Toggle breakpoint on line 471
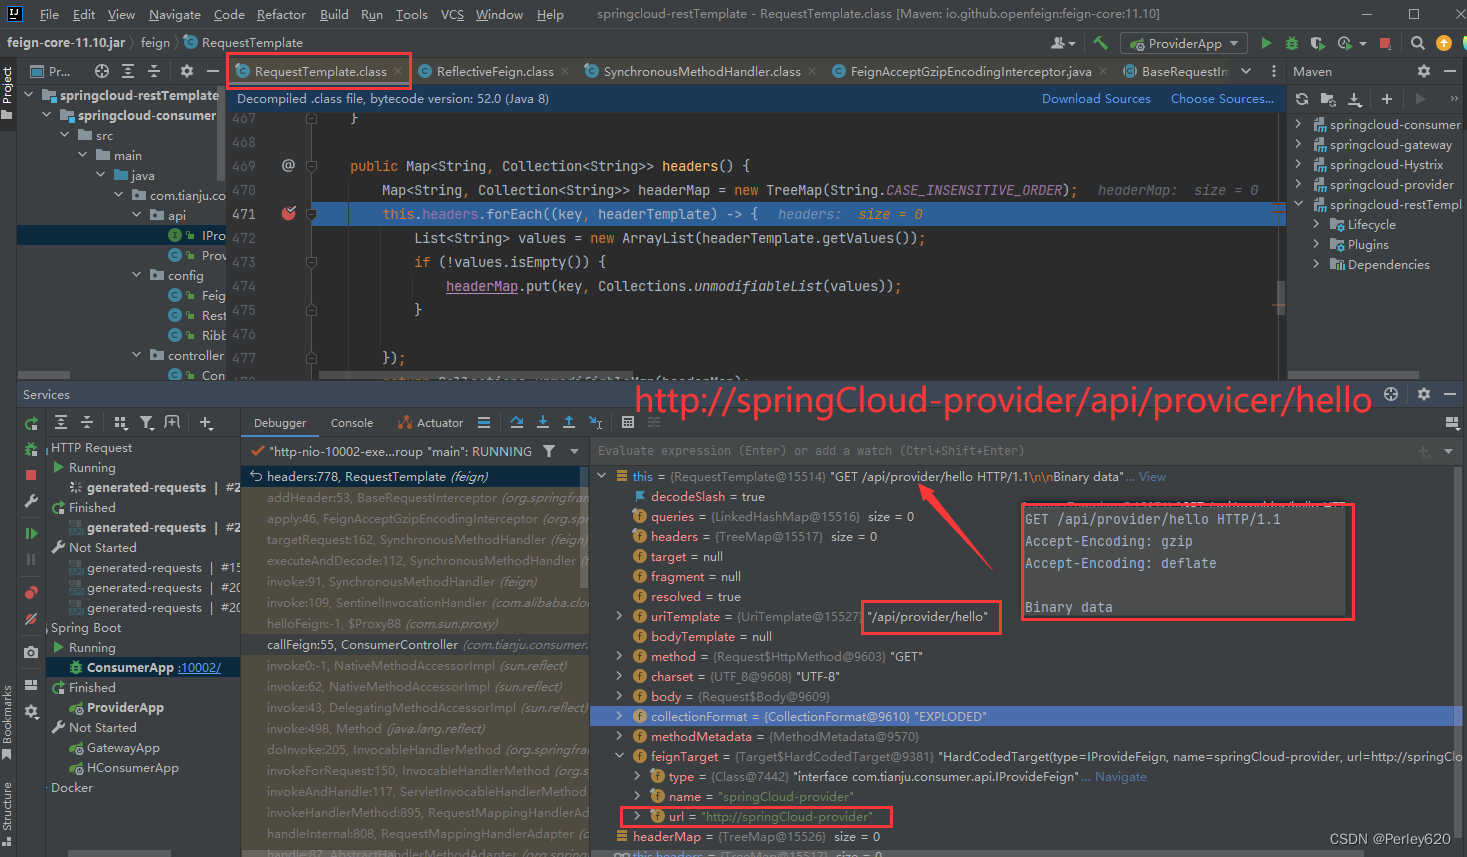 click(289, 214)
